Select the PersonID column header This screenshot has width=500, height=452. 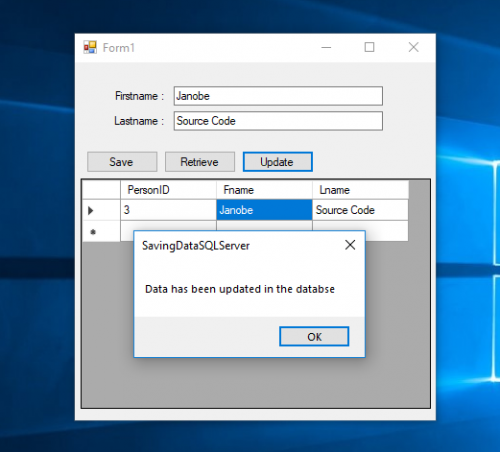168,190
